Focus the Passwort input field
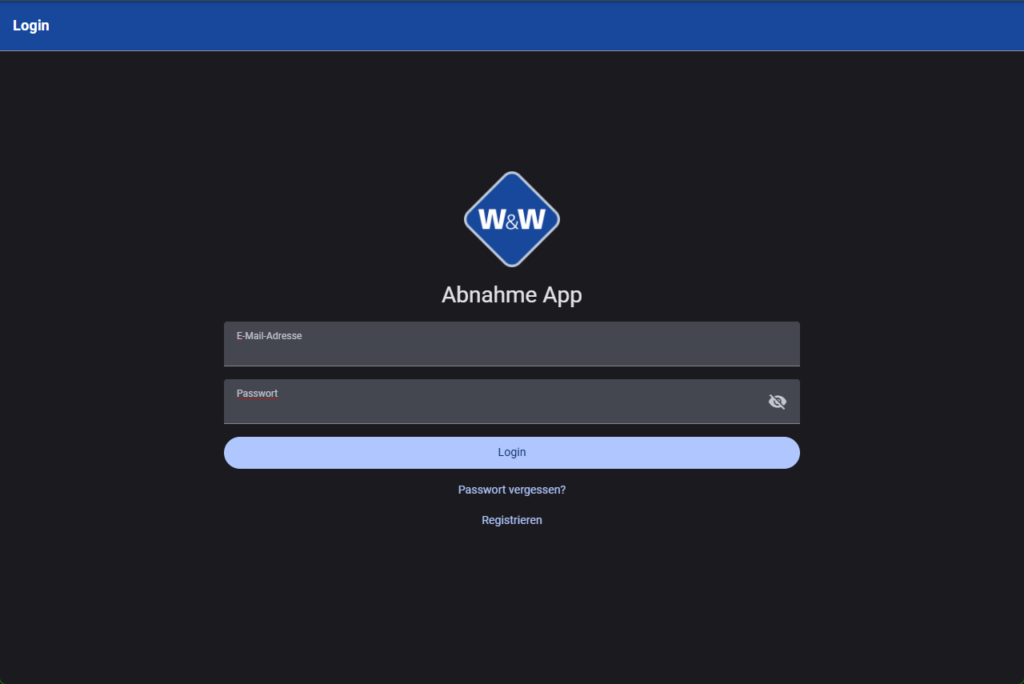 click(511, 401)
